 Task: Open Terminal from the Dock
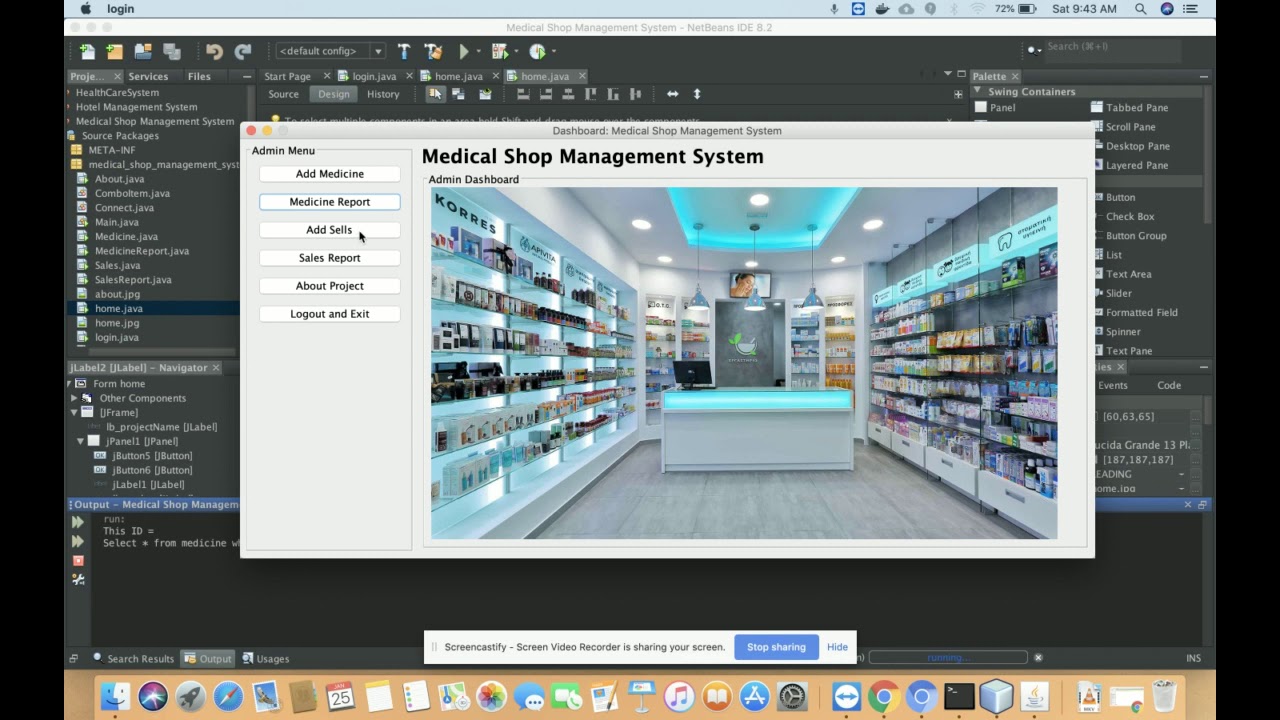(x=959, y=696)
